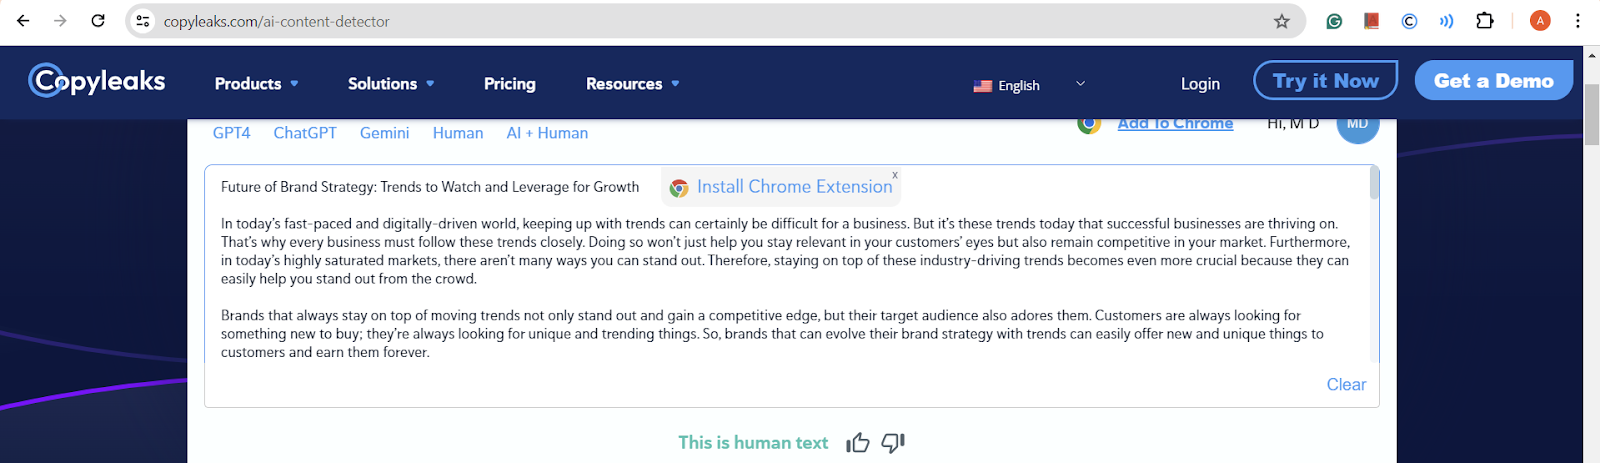This screenshot has height=463, width=1600.
Task: Open the English language dropdown
Action: (x=1030, y=85)
